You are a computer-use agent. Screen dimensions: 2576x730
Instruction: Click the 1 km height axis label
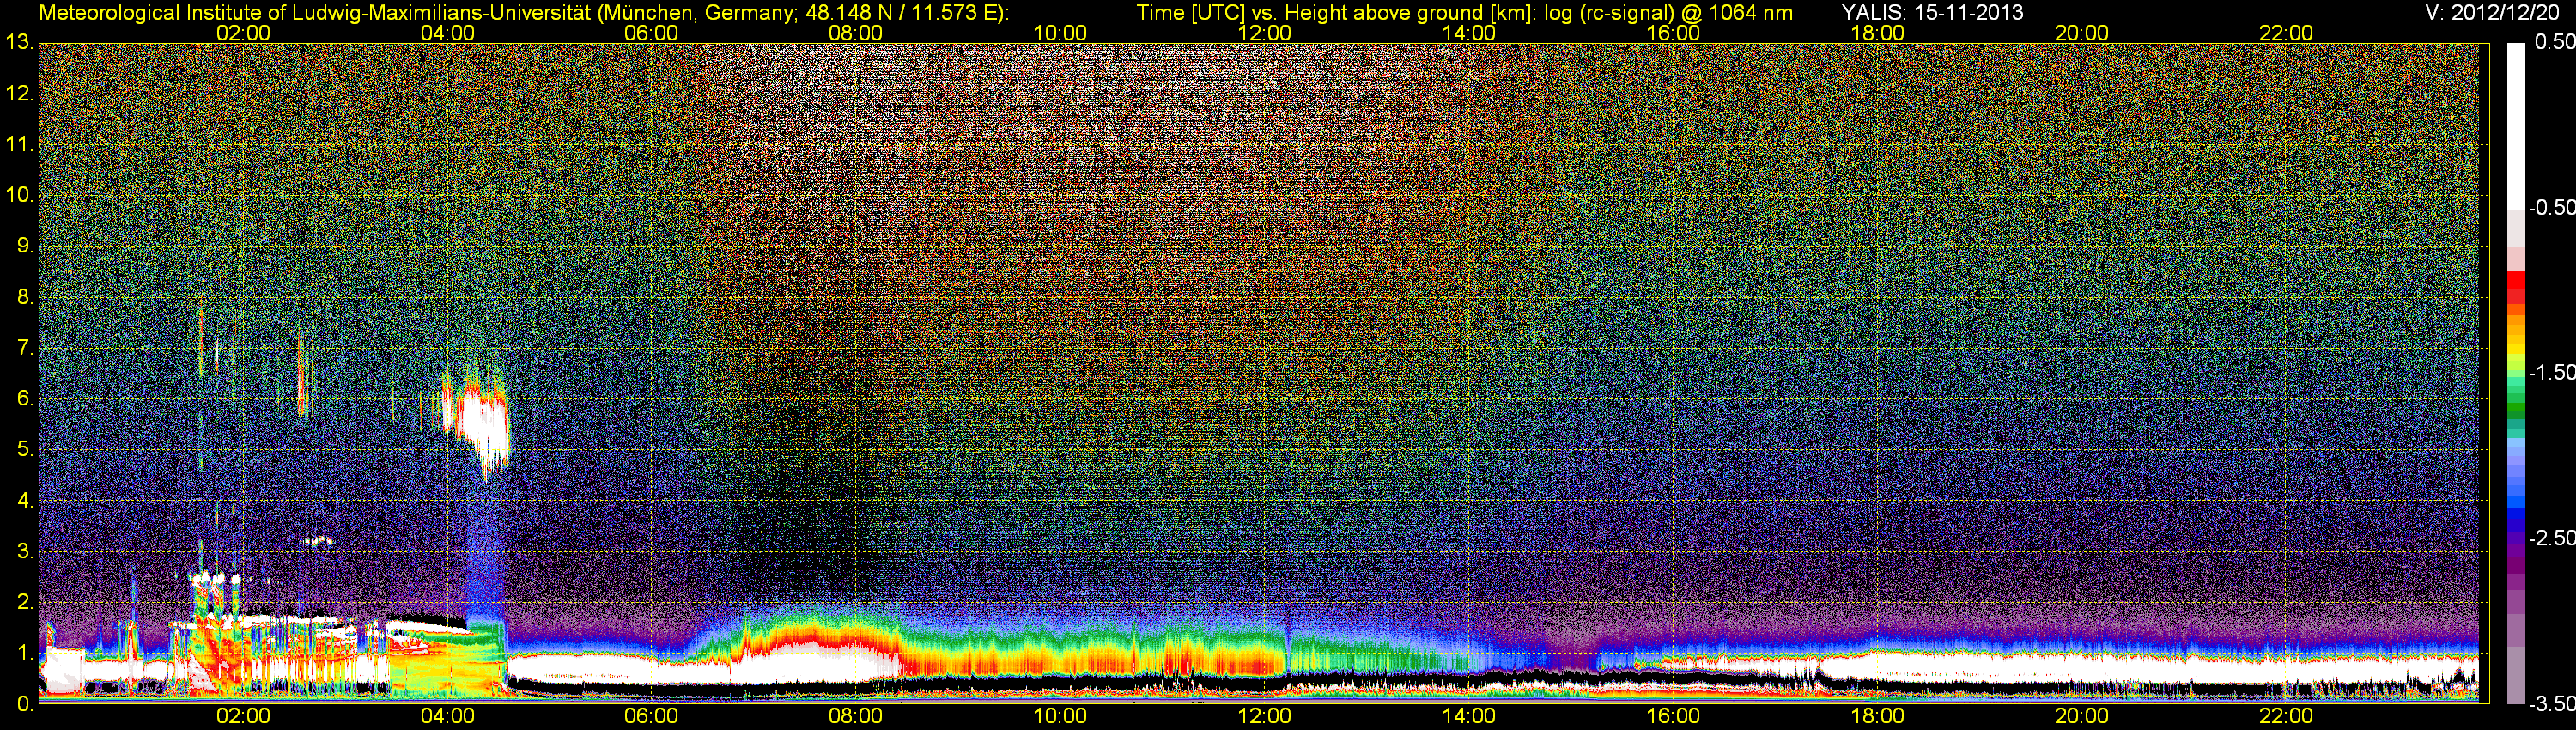coord(25,653)
